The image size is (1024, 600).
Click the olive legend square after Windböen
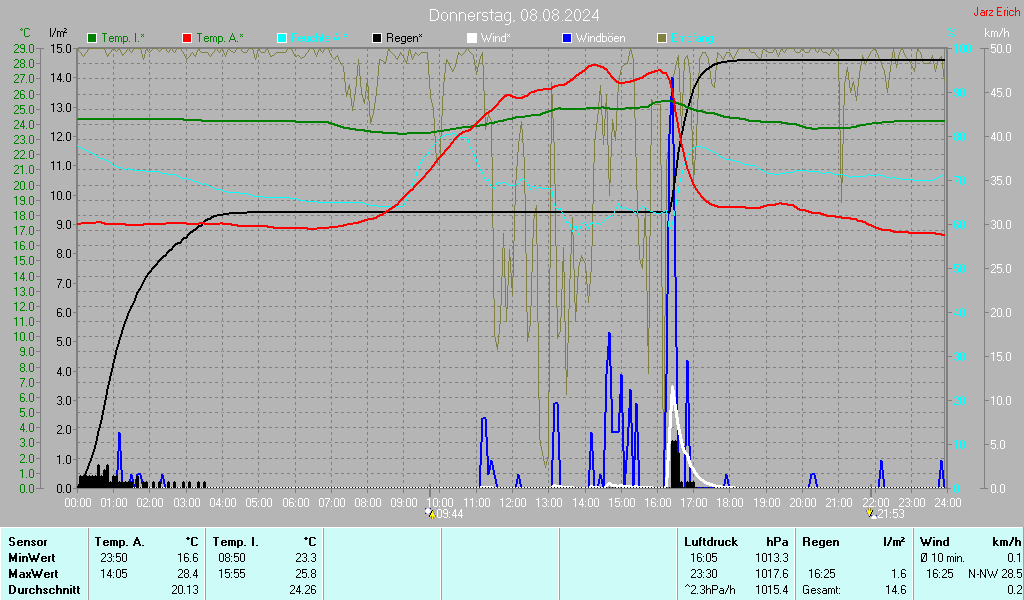[662, 38]
